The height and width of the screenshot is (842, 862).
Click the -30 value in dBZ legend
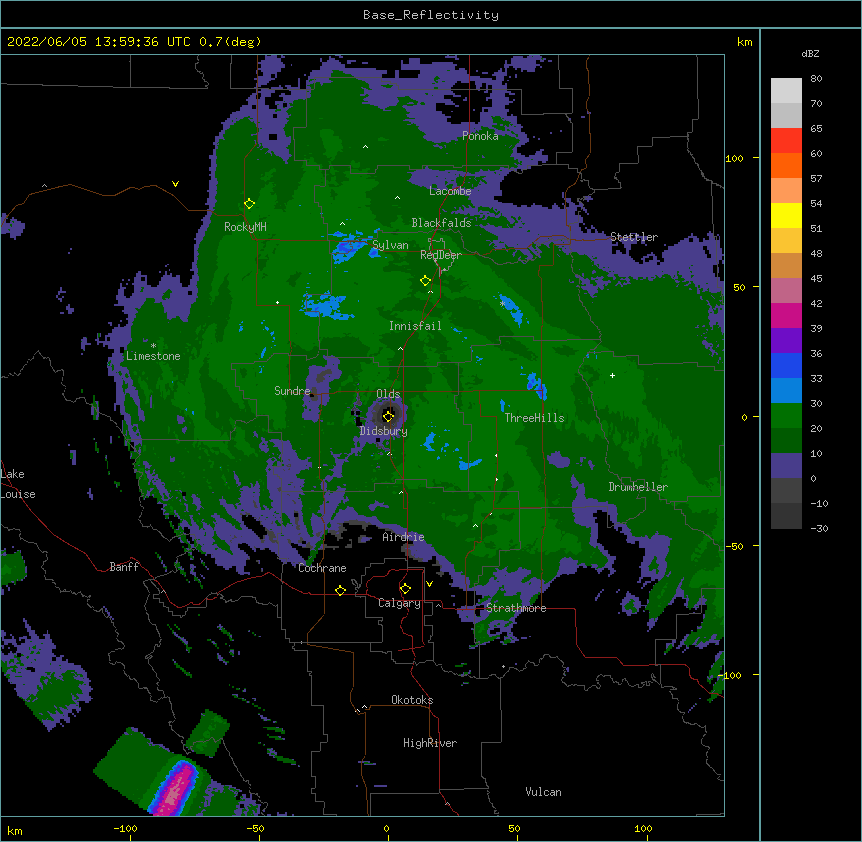pos(819,528)
